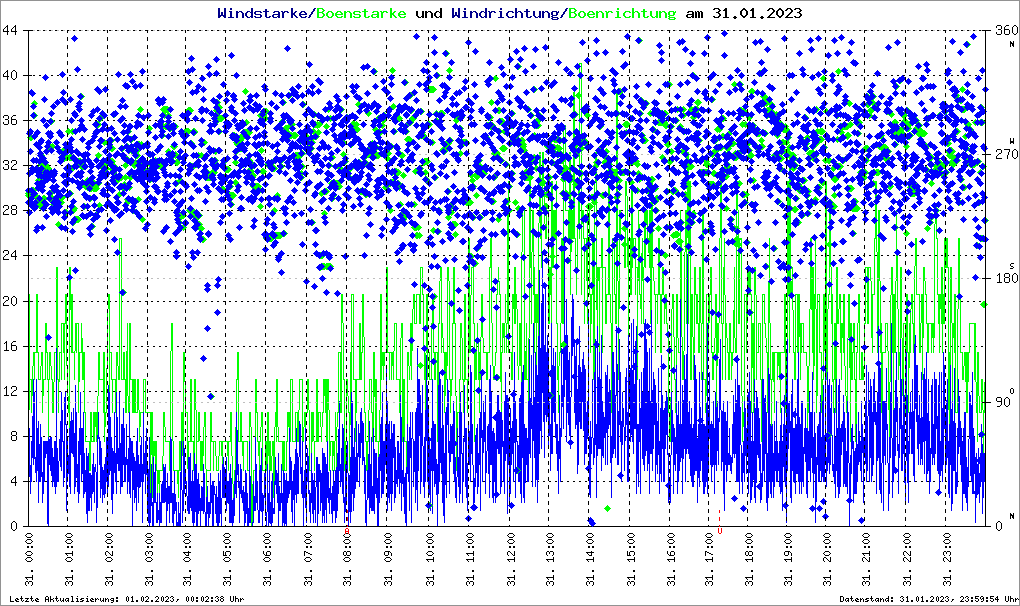Click the 90 O direction axis label
The width and height of the screenshot is (1020, 606).
(x=1004, y=402)
